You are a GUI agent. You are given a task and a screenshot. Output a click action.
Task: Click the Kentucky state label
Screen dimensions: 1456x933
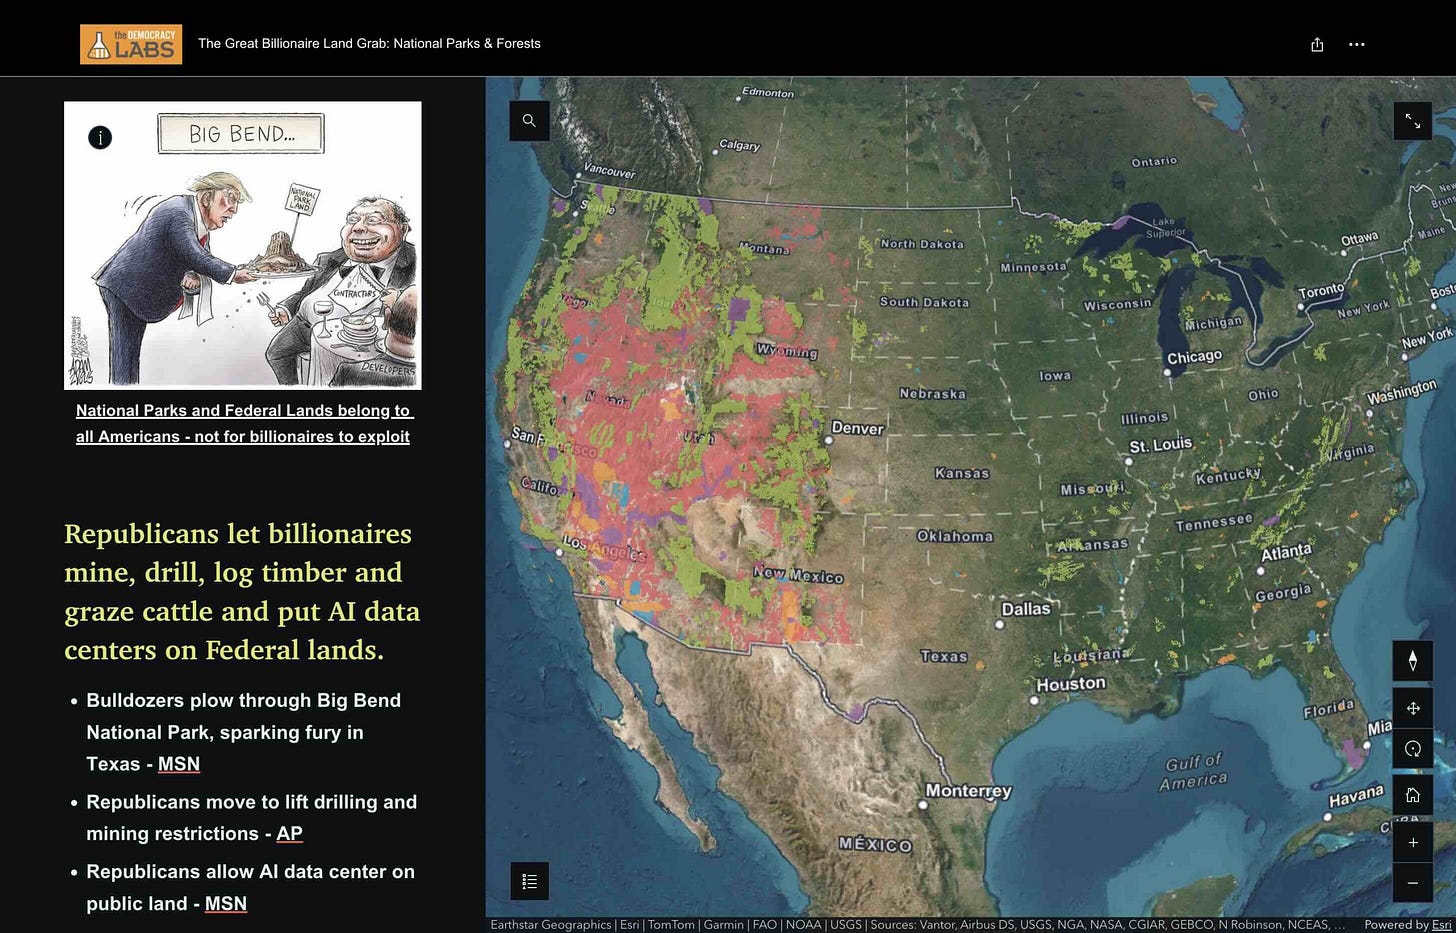click(x=1228, y=476)
